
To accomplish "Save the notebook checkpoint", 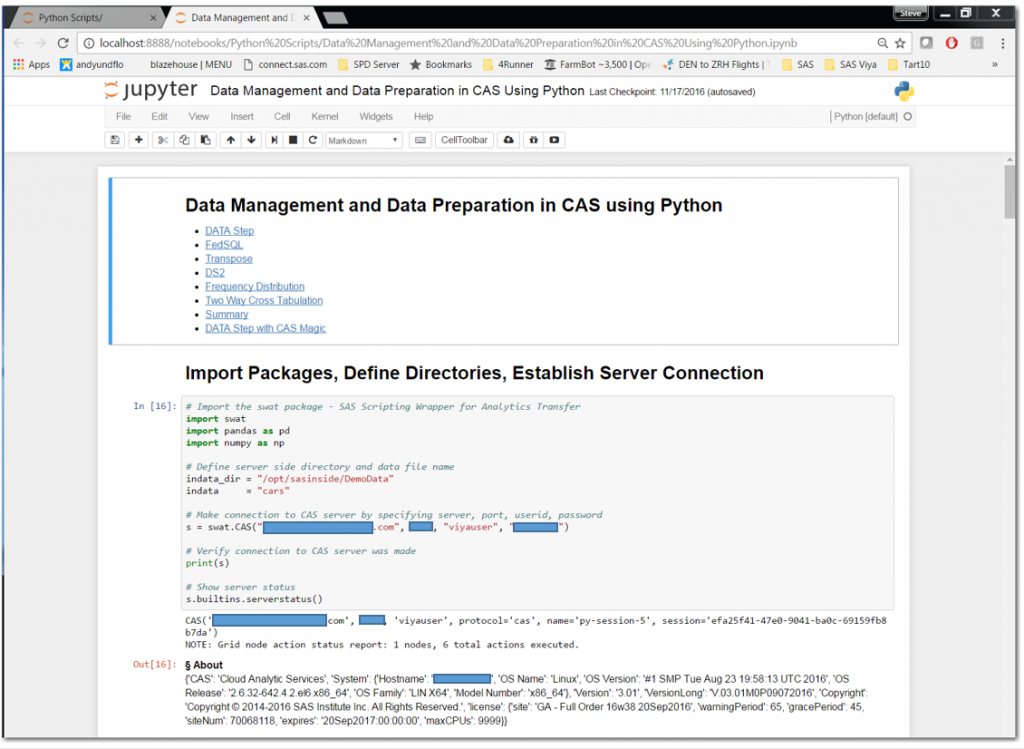I will coord(115,139).
